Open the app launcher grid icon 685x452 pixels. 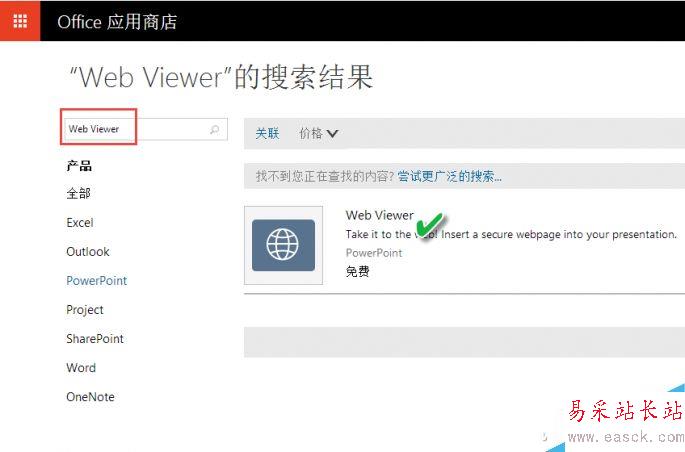click(20, 21)
